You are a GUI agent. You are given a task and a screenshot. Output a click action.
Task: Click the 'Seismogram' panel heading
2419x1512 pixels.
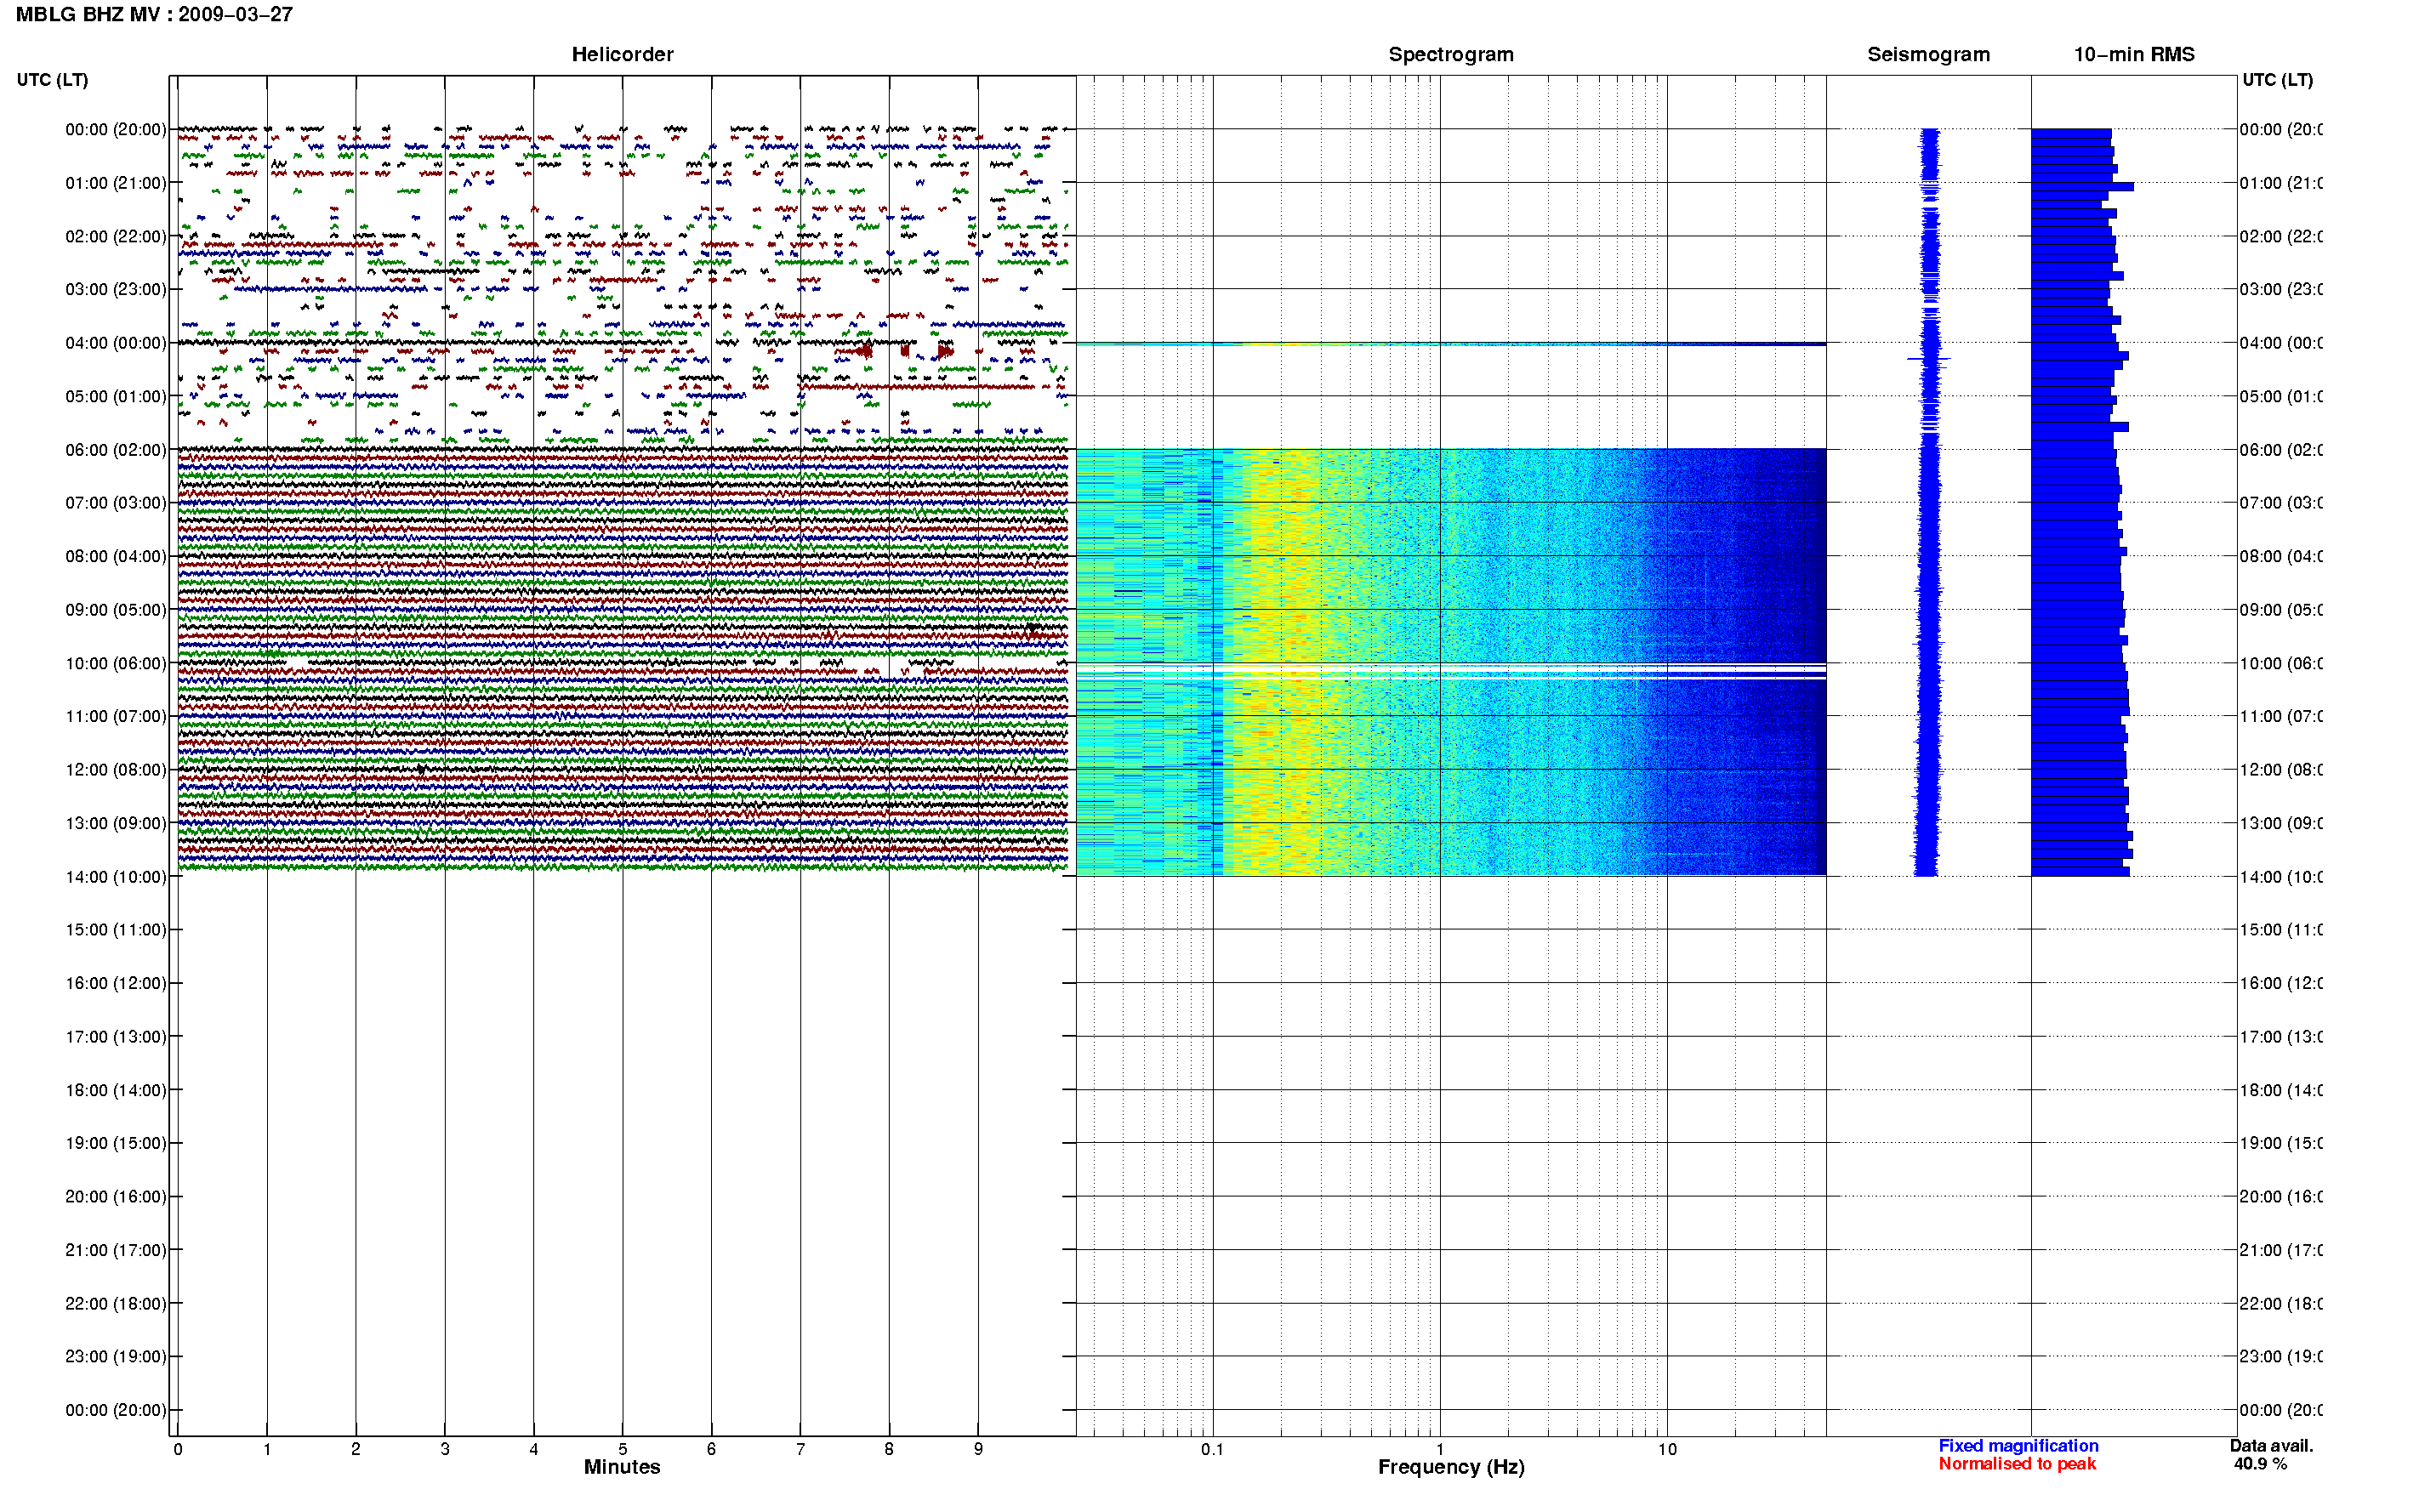click(x=1928, y=55)
